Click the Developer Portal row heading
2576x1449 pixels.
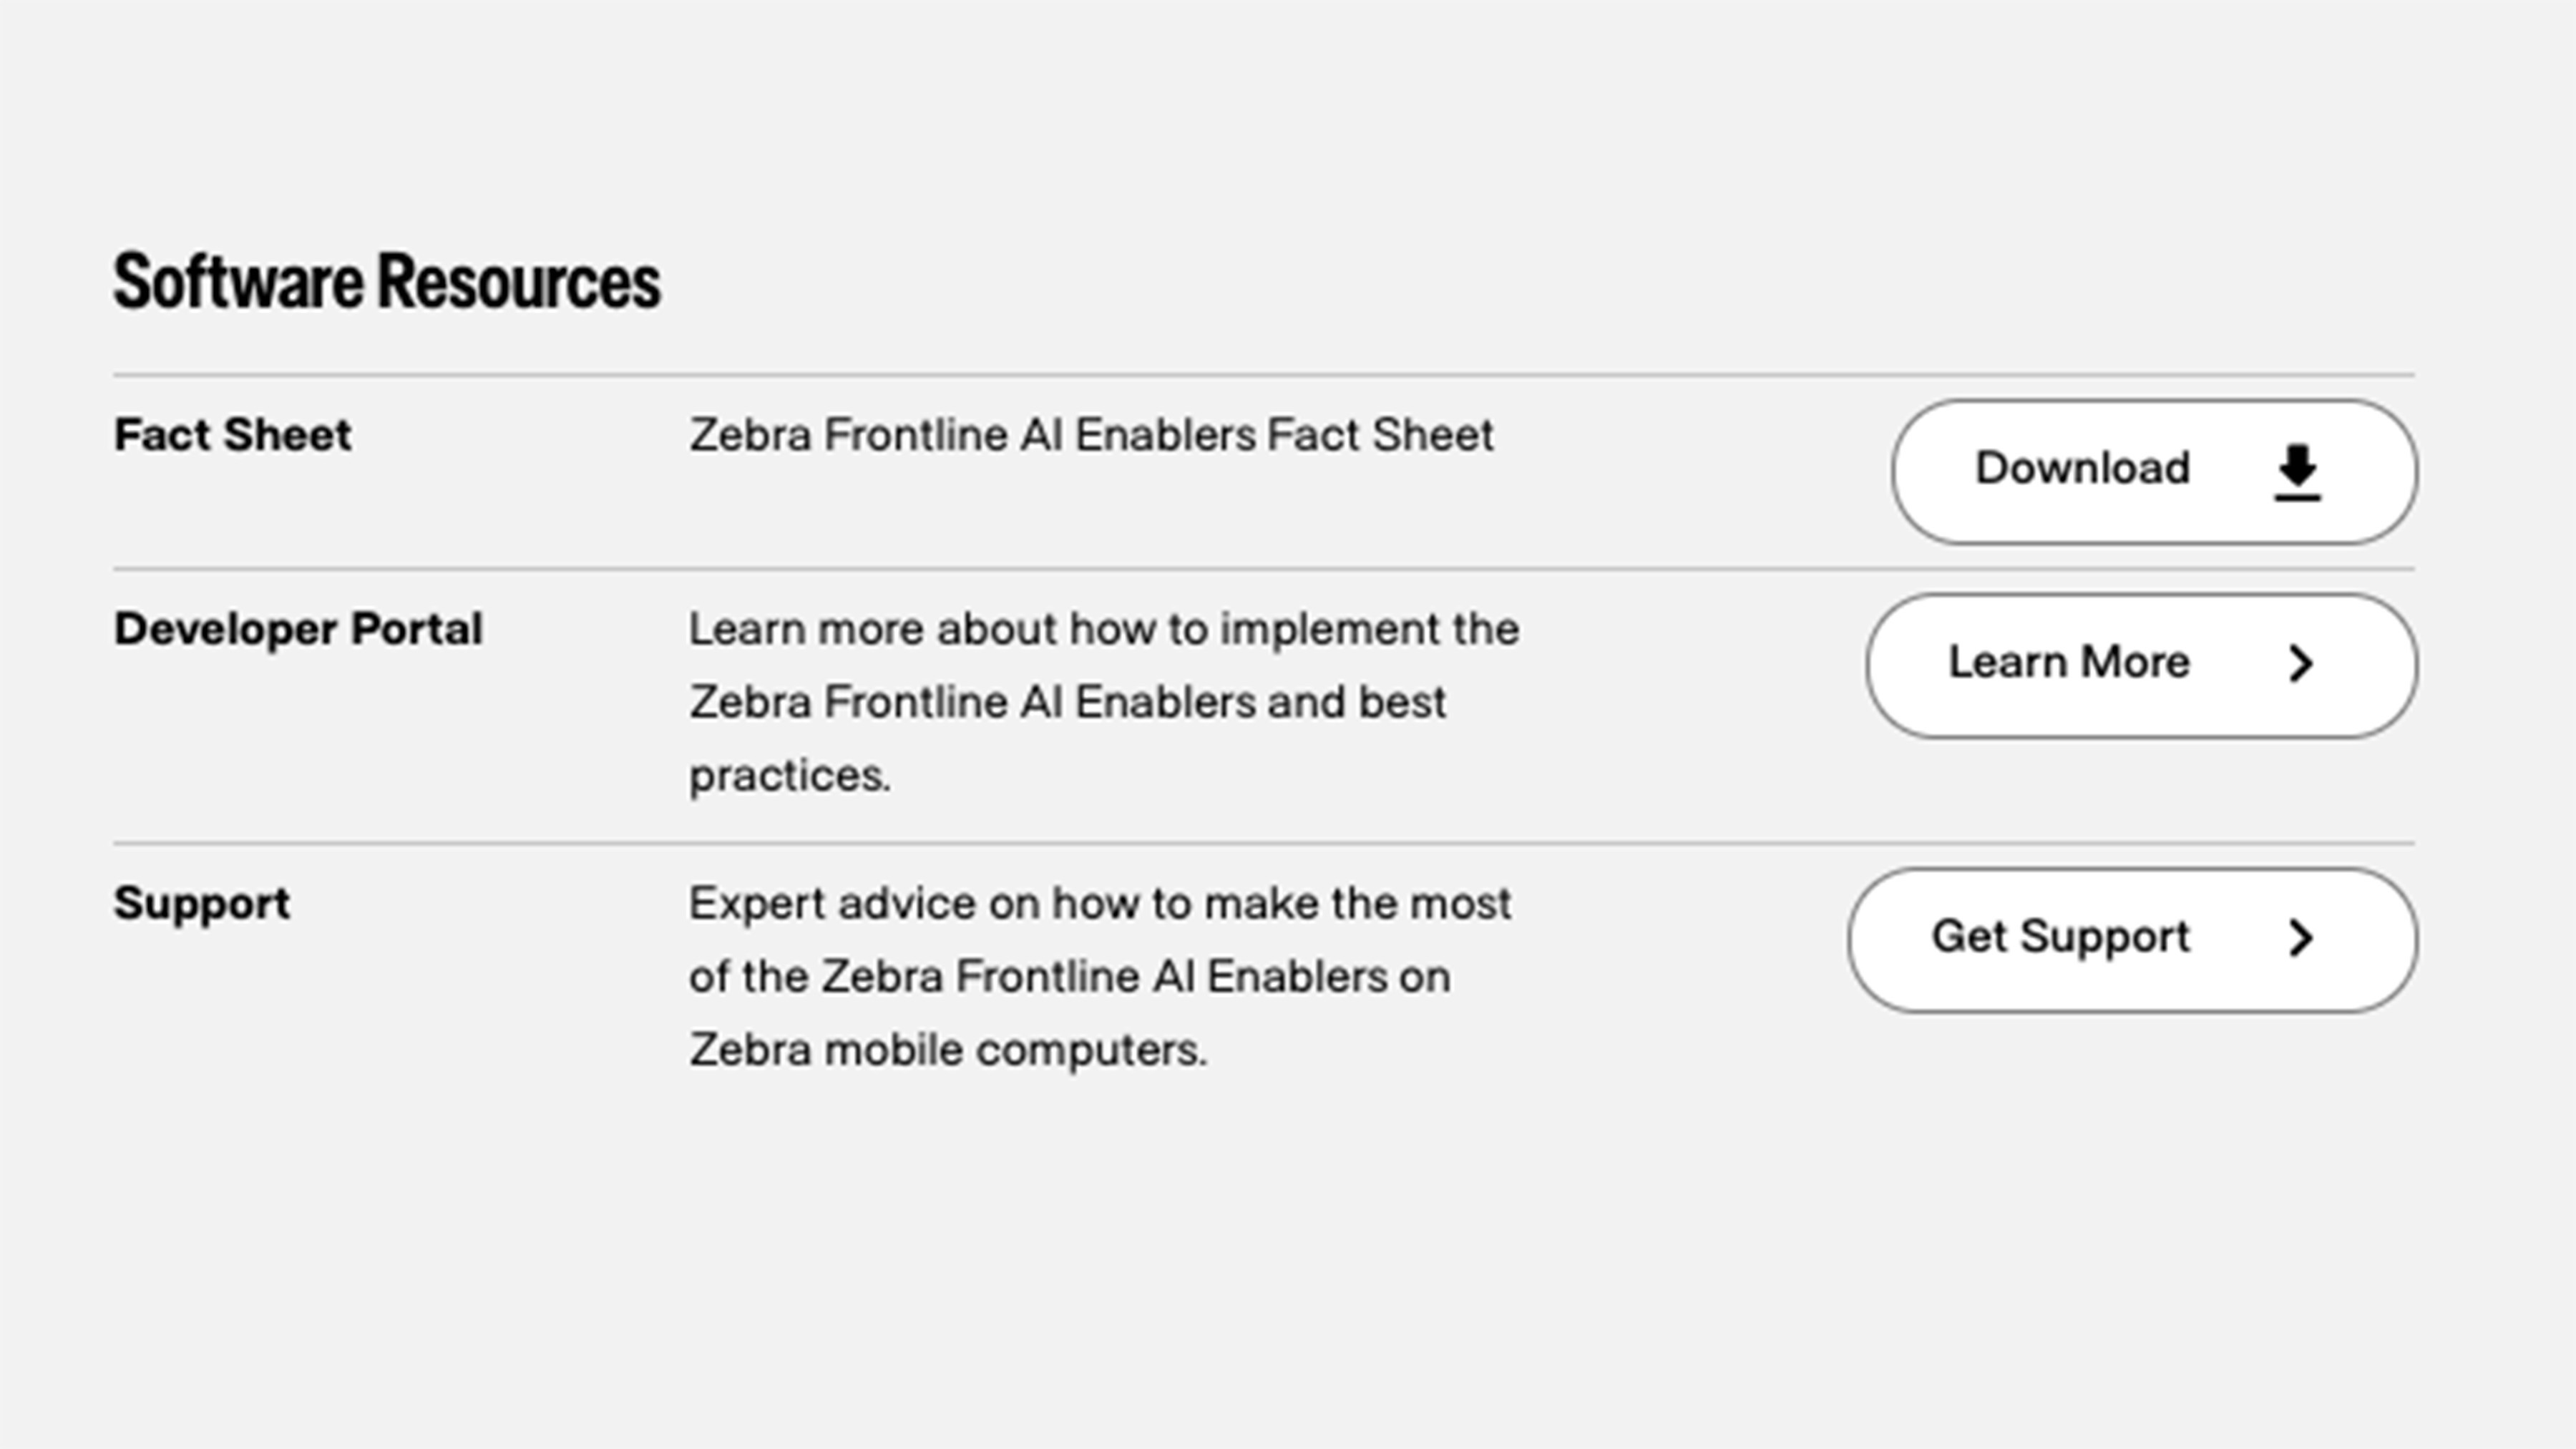click(299, 628)
